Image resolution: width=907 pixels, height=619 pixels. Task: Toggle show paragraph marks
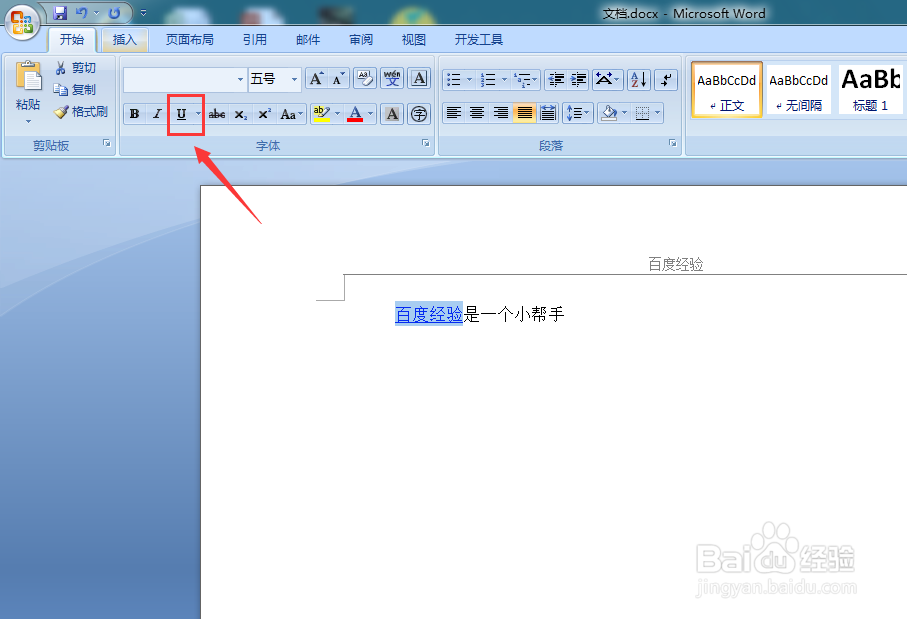[x=666, y=79]
